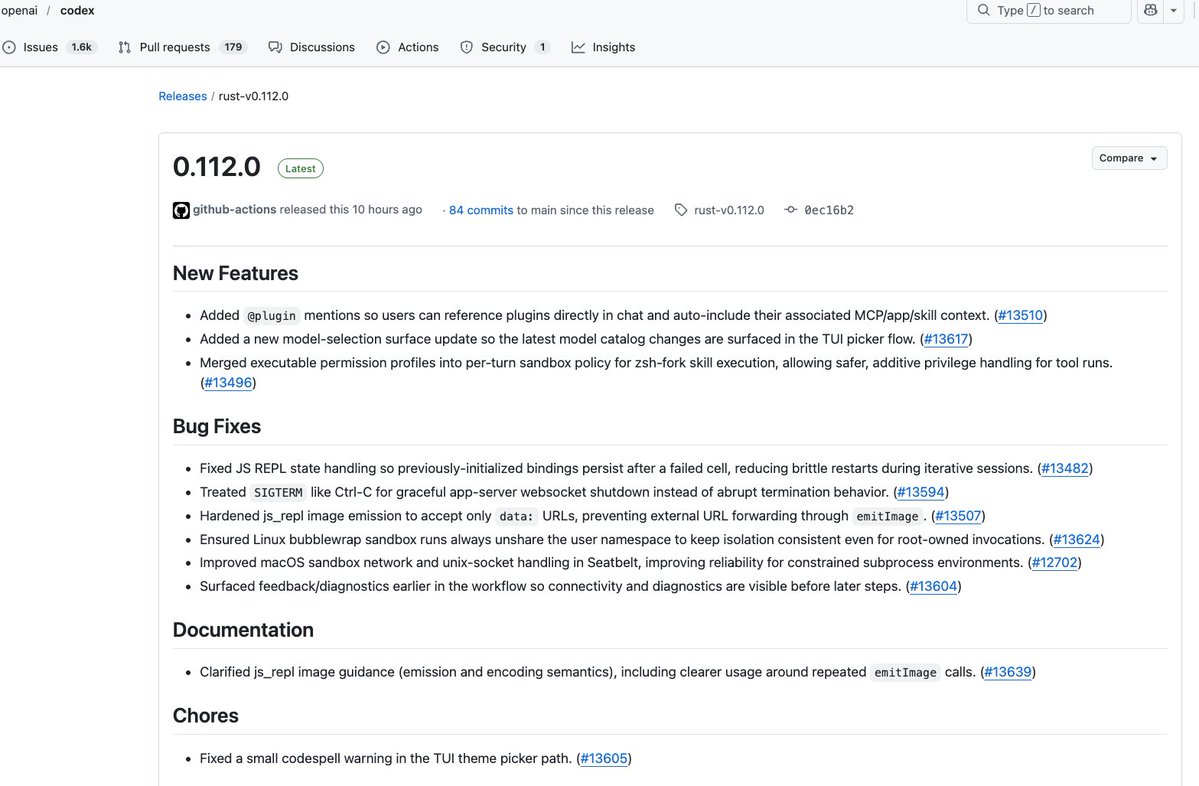Click the Insights graph icon
Screen dimensions: 1199x786
tap(578, 47)
